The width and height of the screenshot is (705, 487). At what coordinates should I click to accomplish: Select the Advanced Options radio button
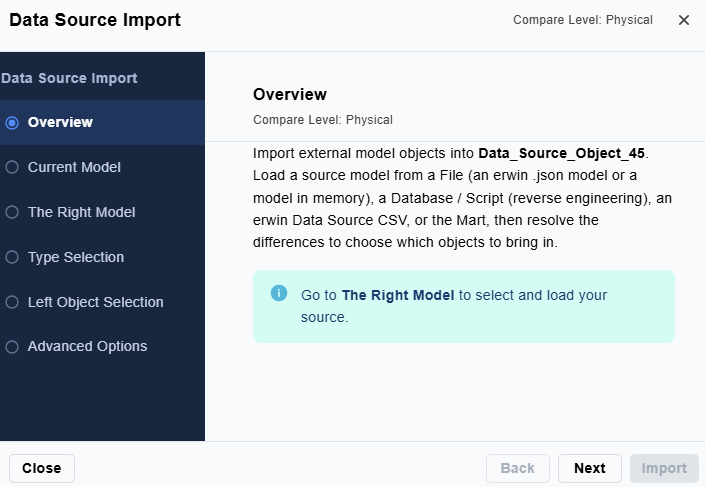pos(12,347)
